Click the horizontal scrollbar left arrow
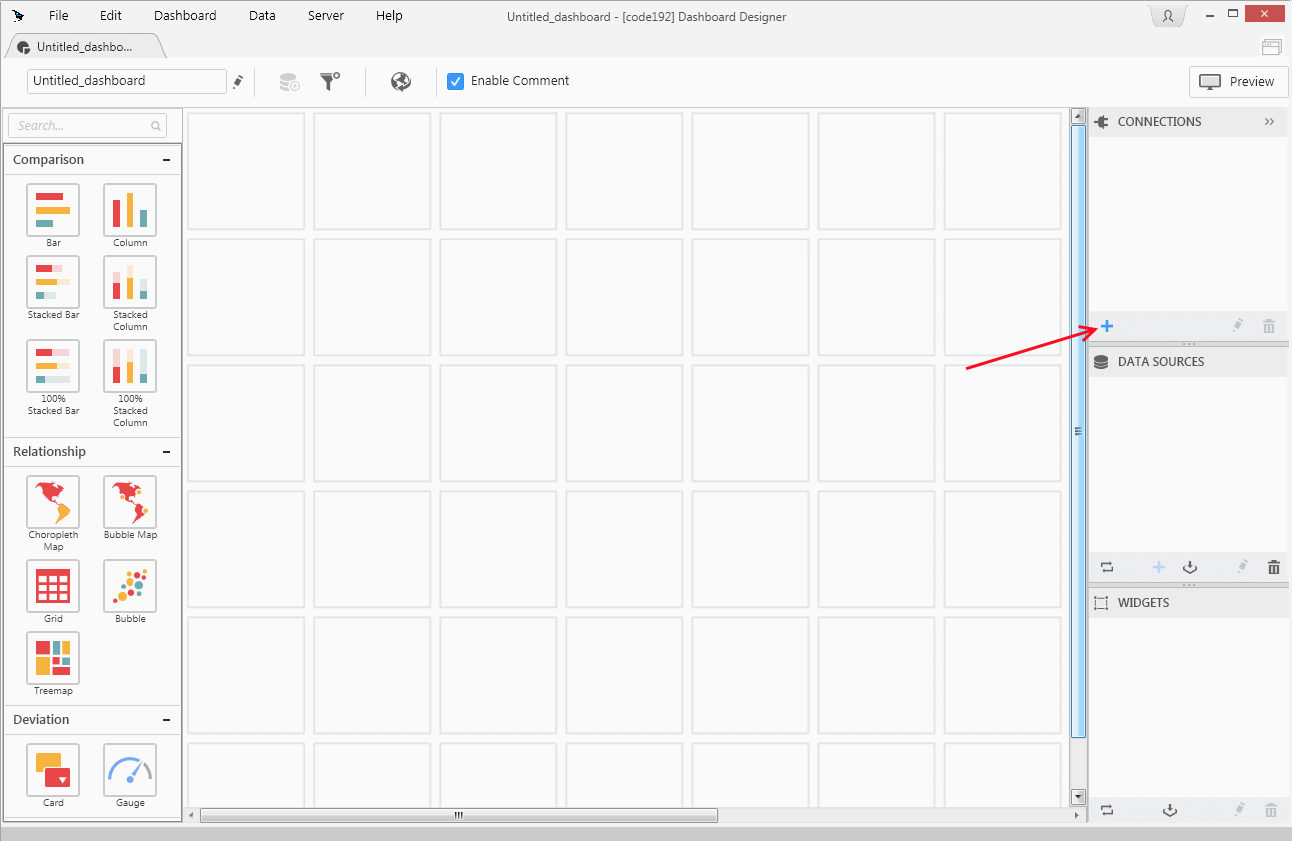Screen dimensions: 1292x841 (192, 815)
